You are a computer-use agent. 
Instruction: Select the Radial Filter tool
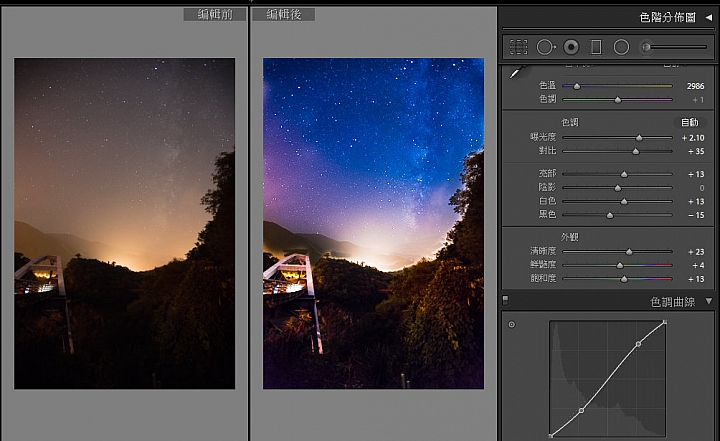(621, 47)
